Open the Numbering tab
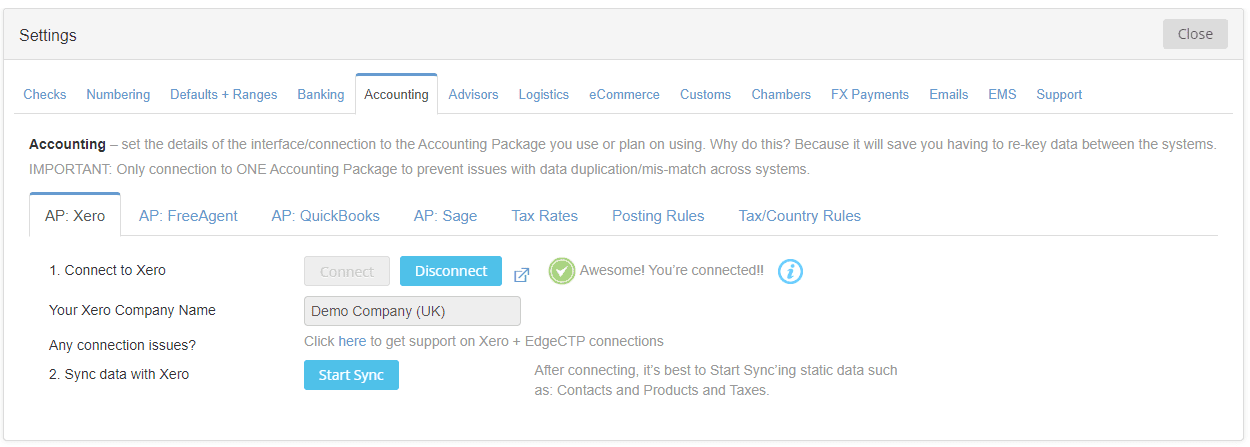The width and height of the screenshot is (1250, 447). (118, 94)
